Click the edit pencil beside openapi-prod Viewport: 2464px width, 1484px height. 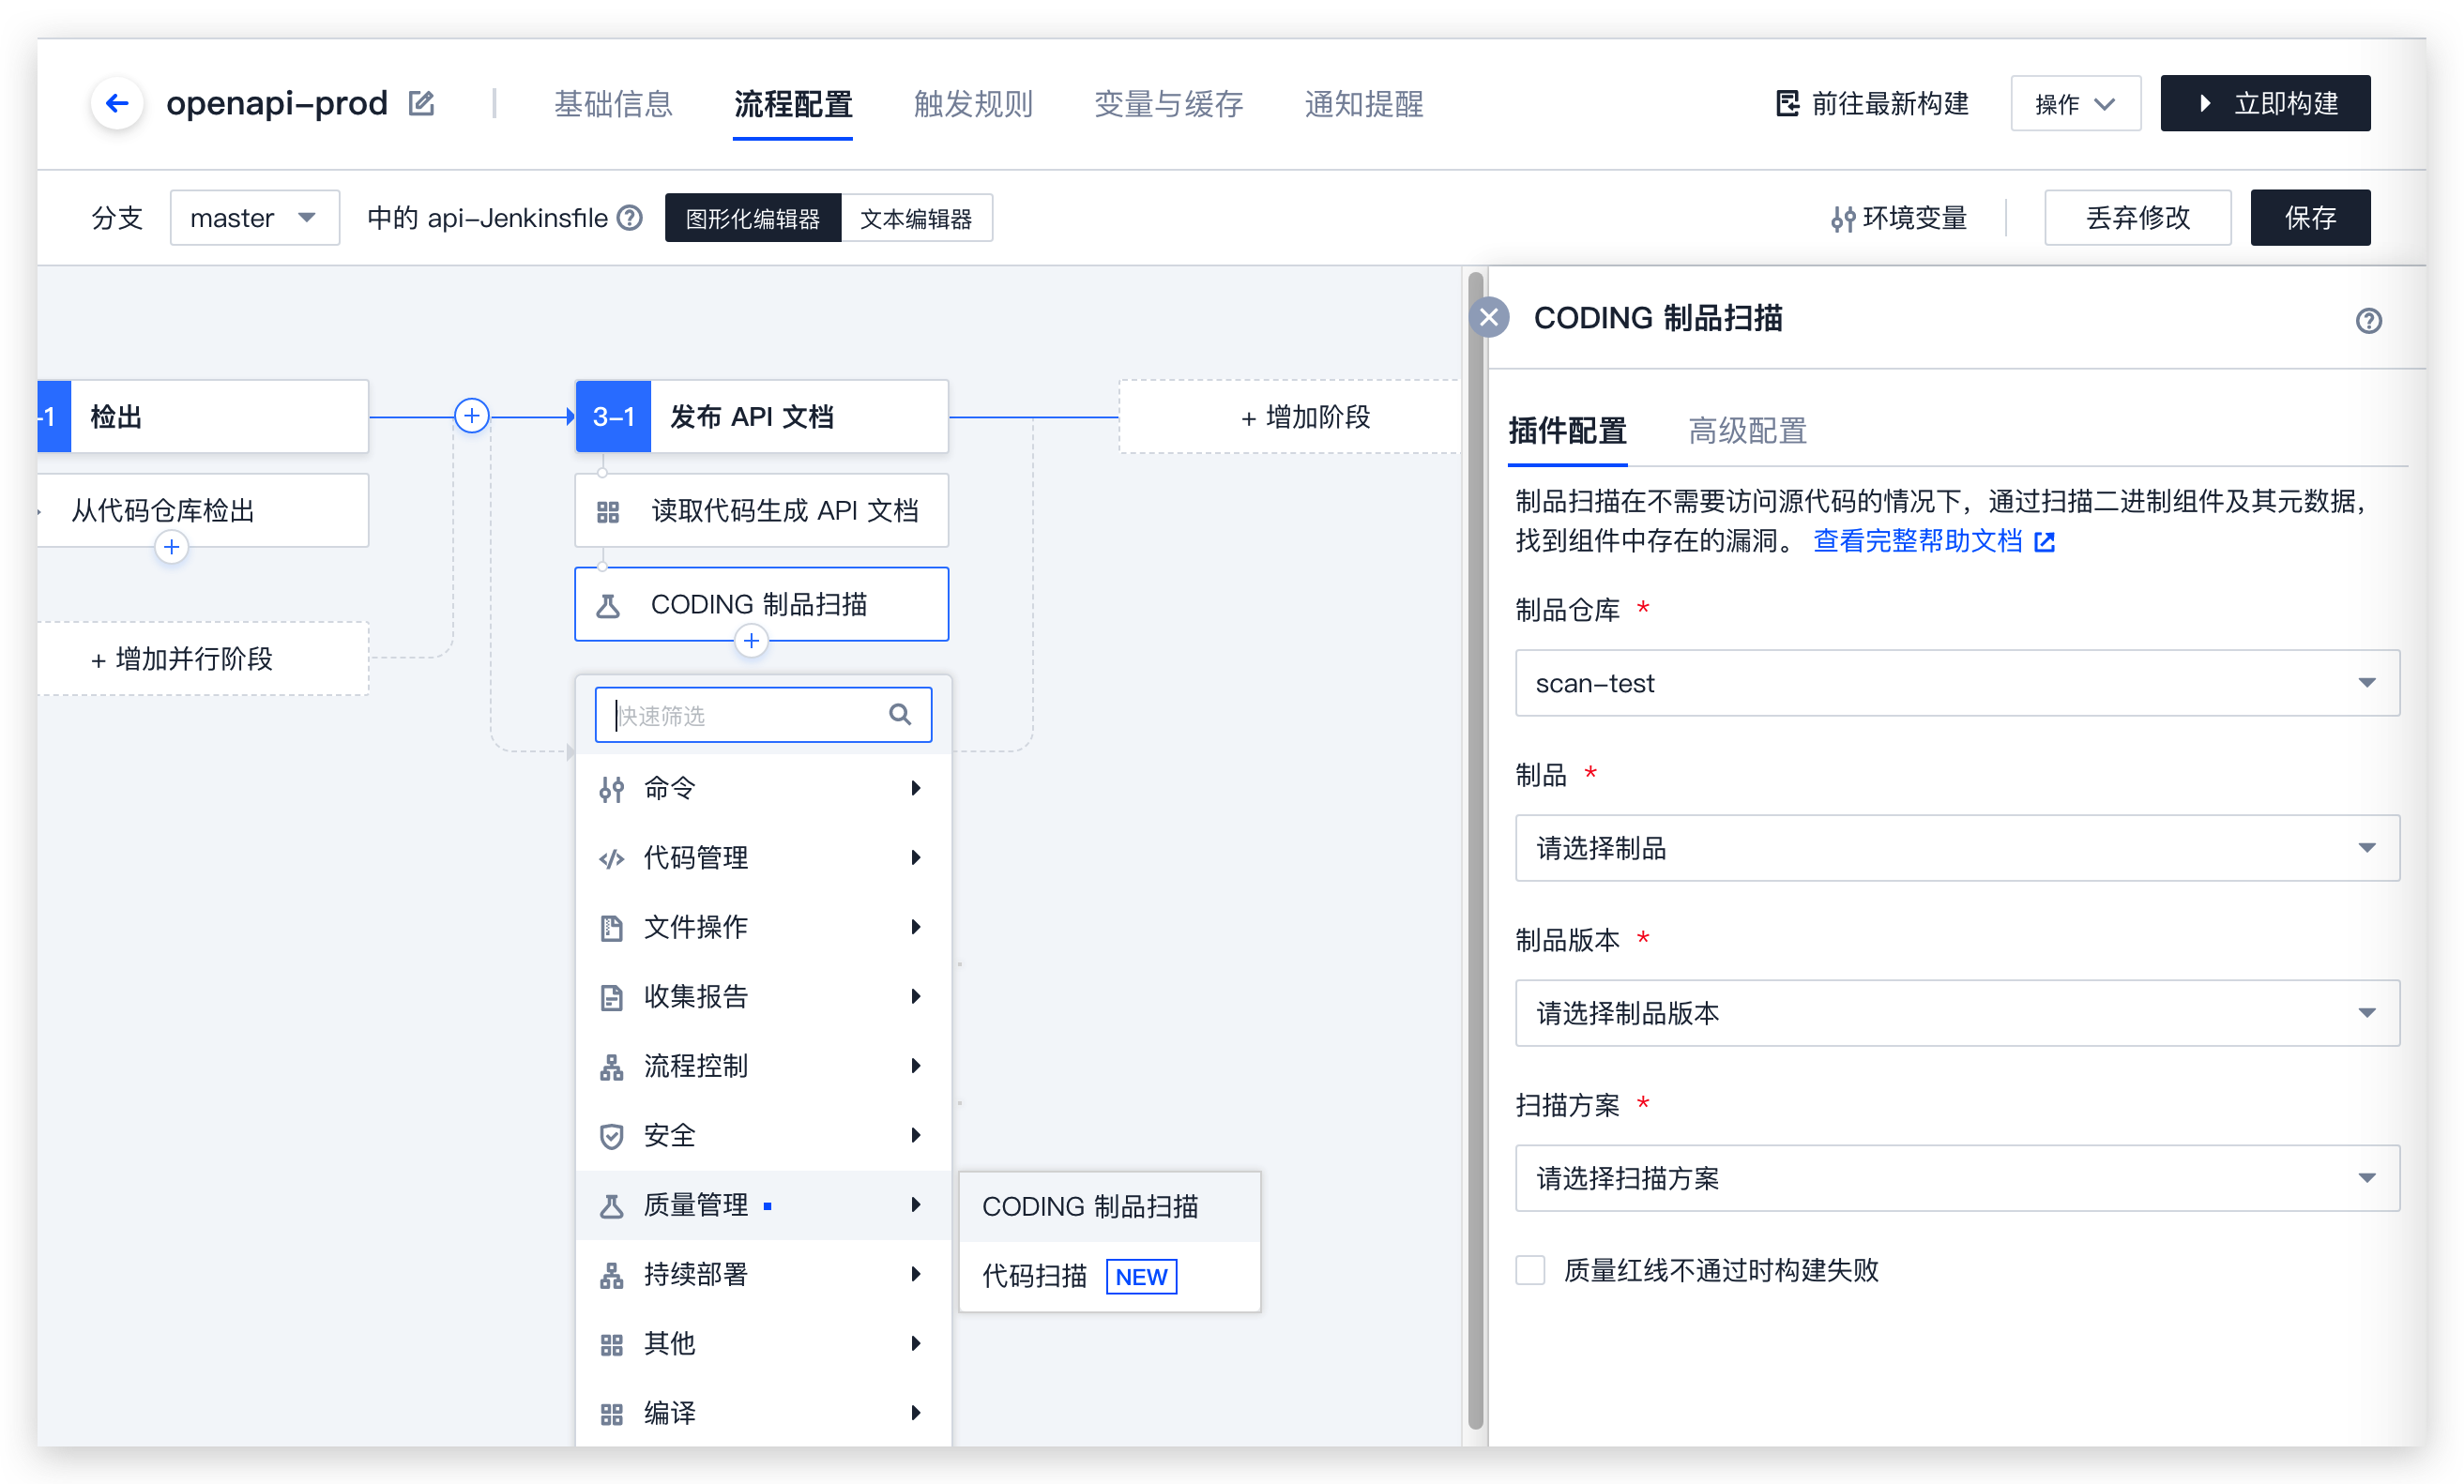tap(421, 103)
